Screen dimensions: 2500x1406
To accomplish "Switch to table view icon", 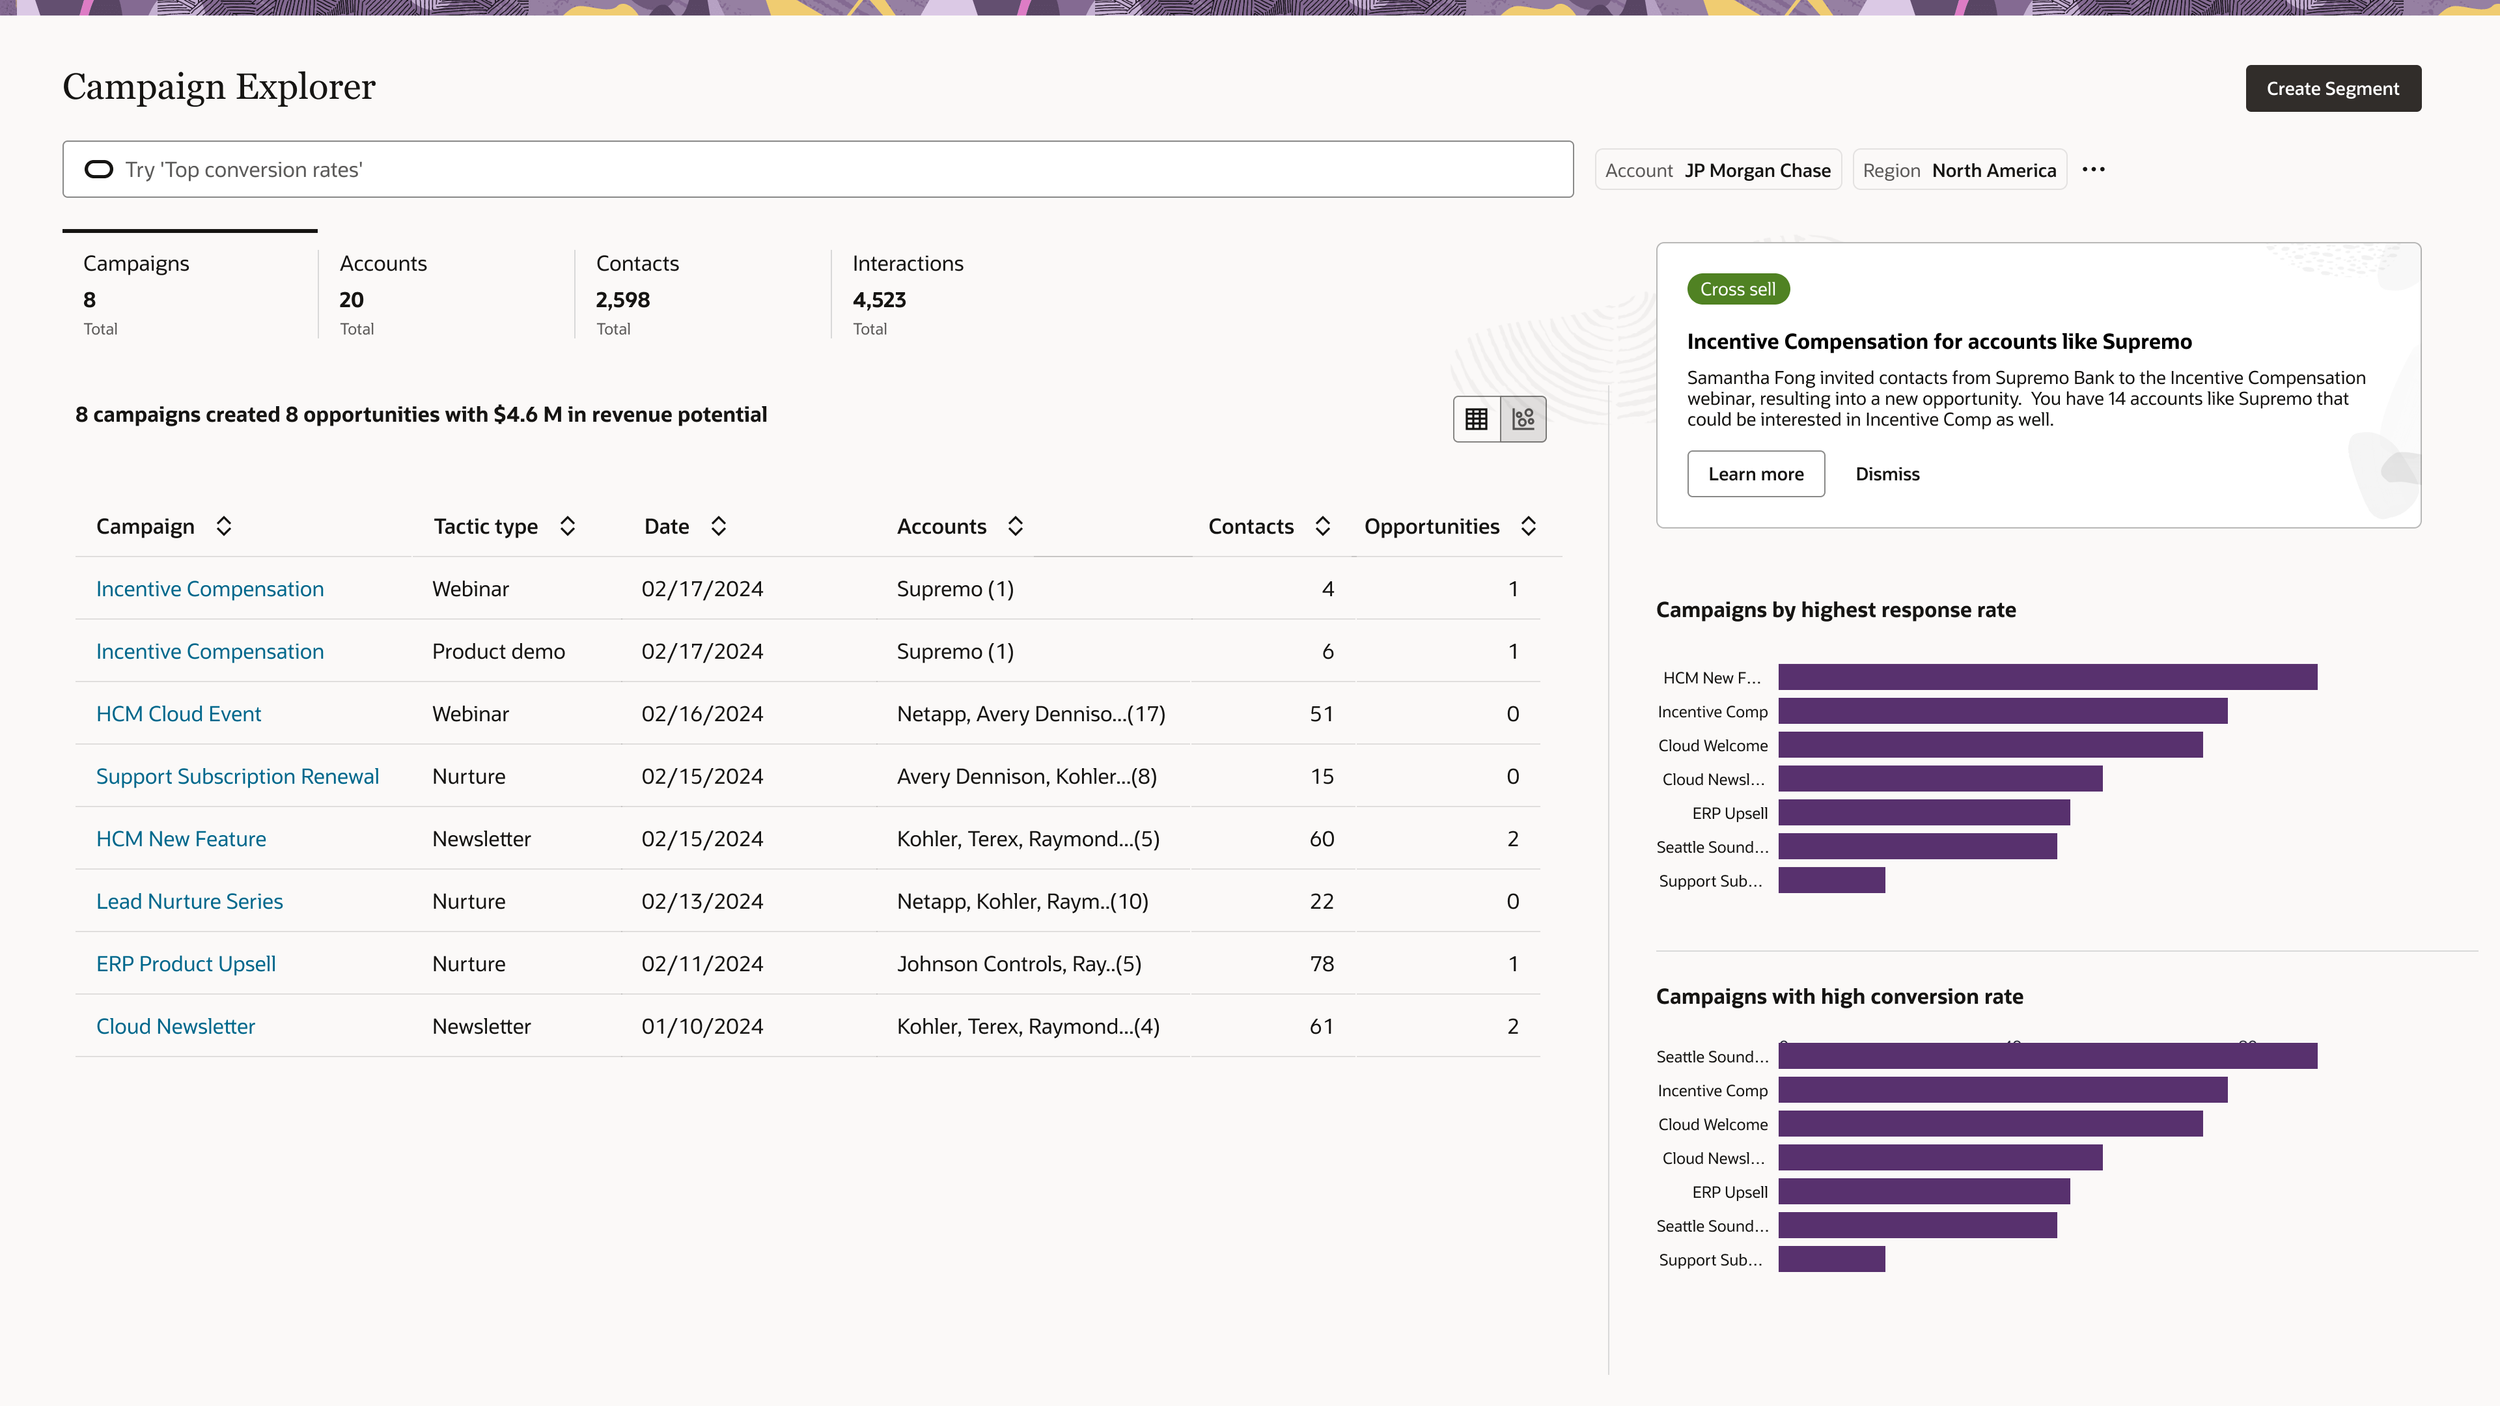I will coord(1476,419).
